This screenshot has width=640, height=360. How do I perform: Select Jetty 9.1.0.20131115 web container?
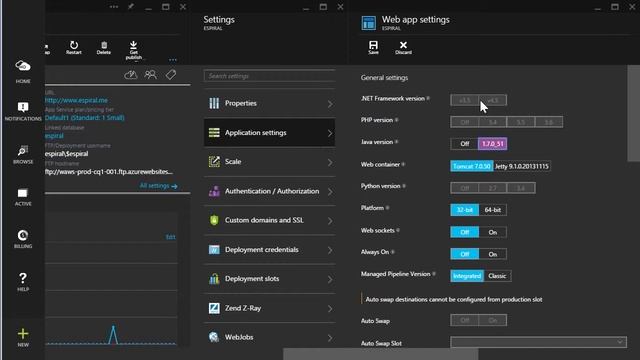(522, 166)
